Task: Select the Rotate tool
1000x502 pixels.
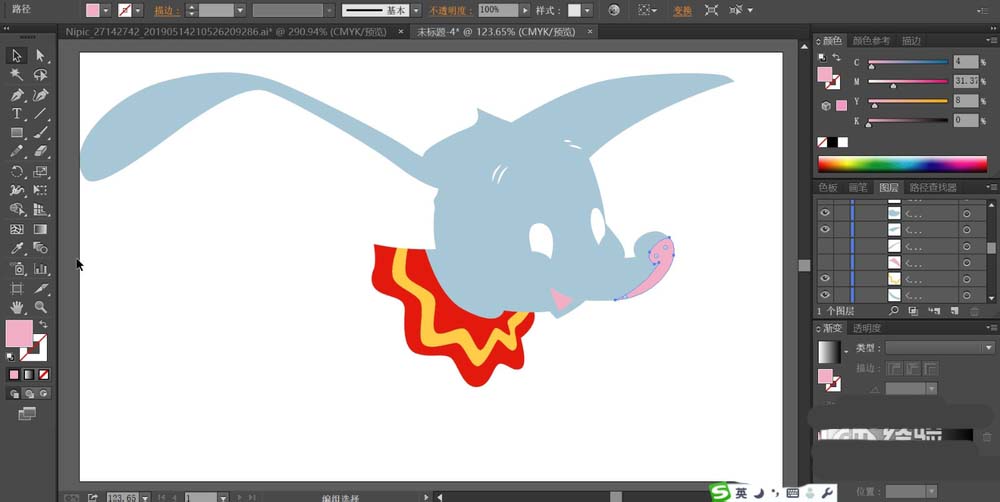Action: click(x=17, y=172)
